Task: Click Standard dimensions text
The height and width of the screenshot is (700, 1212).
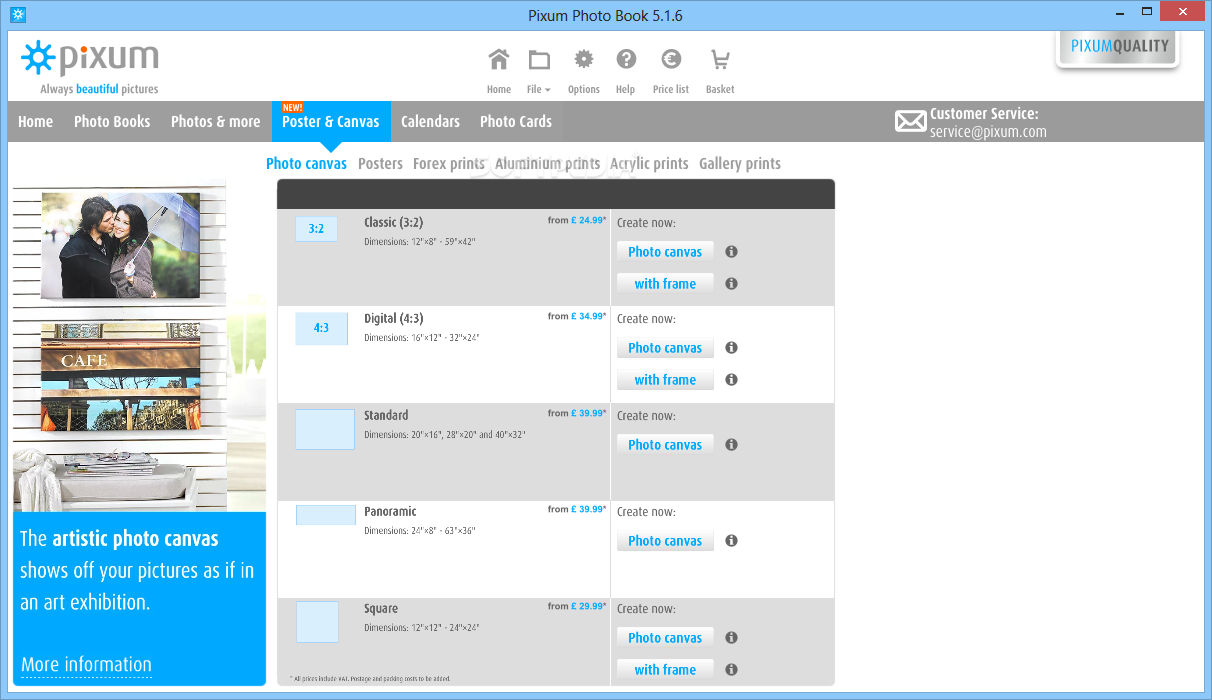Action: (444, 435)
